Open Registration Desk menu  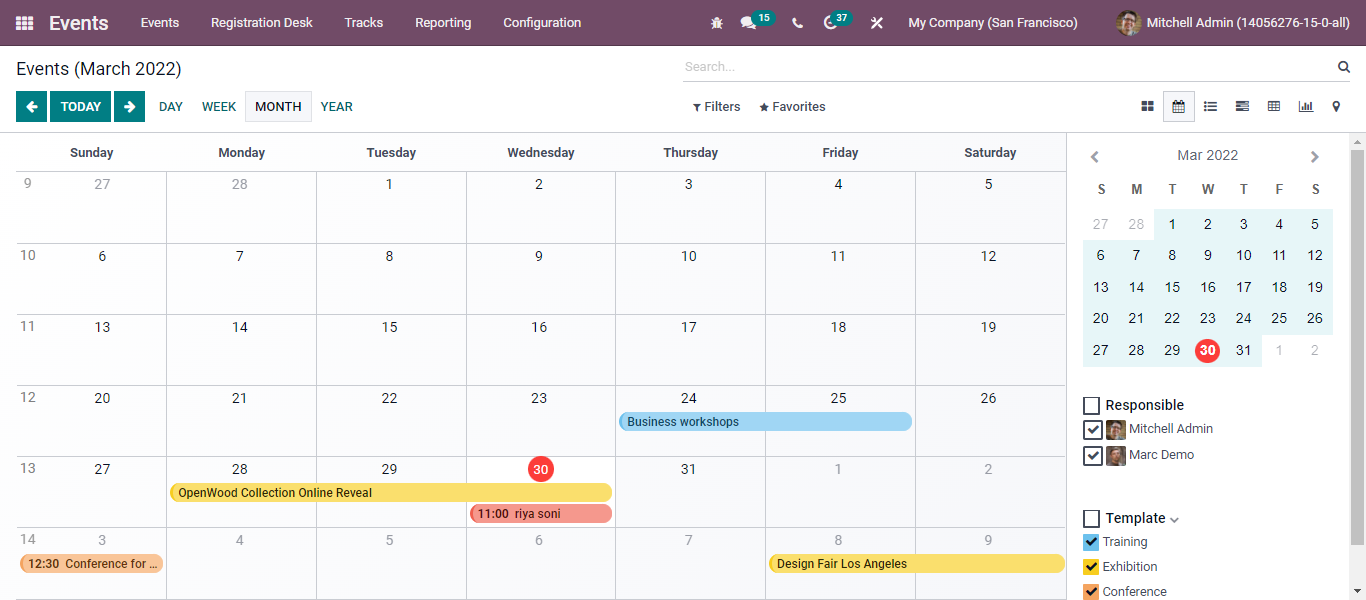262,23
